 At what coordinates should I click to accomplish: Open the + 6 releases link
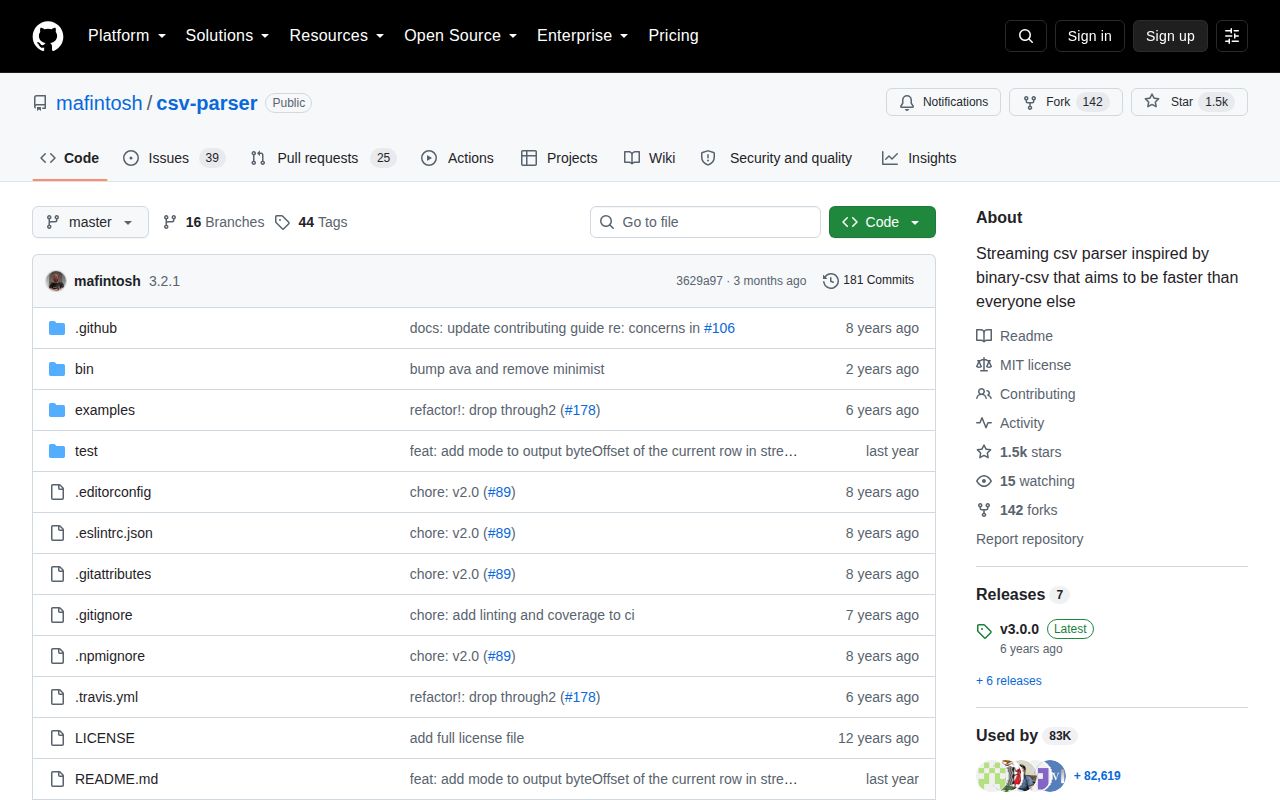coord(1009,681)
